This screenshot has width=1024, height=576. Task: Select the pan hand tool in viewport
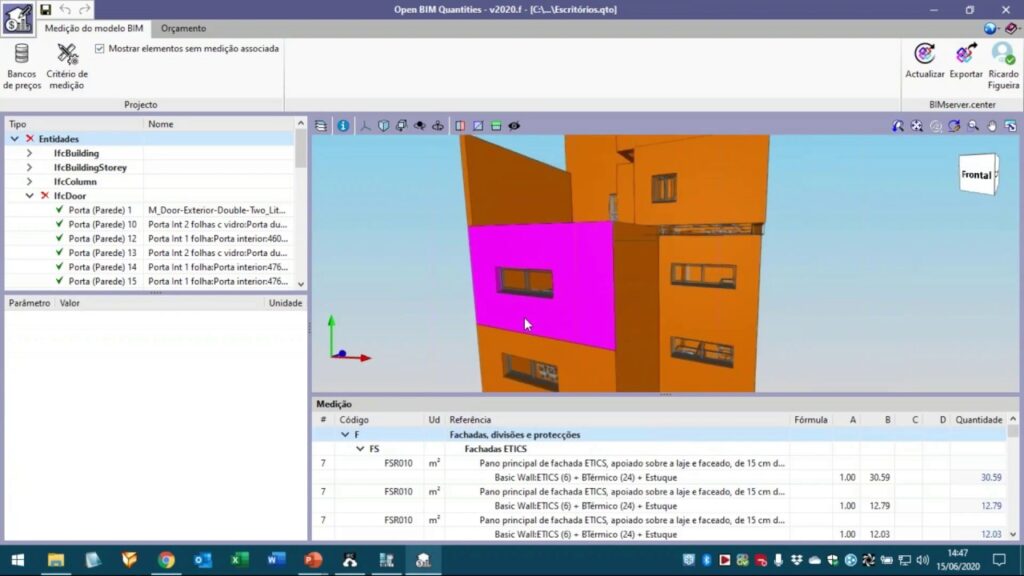pos(992,126)
